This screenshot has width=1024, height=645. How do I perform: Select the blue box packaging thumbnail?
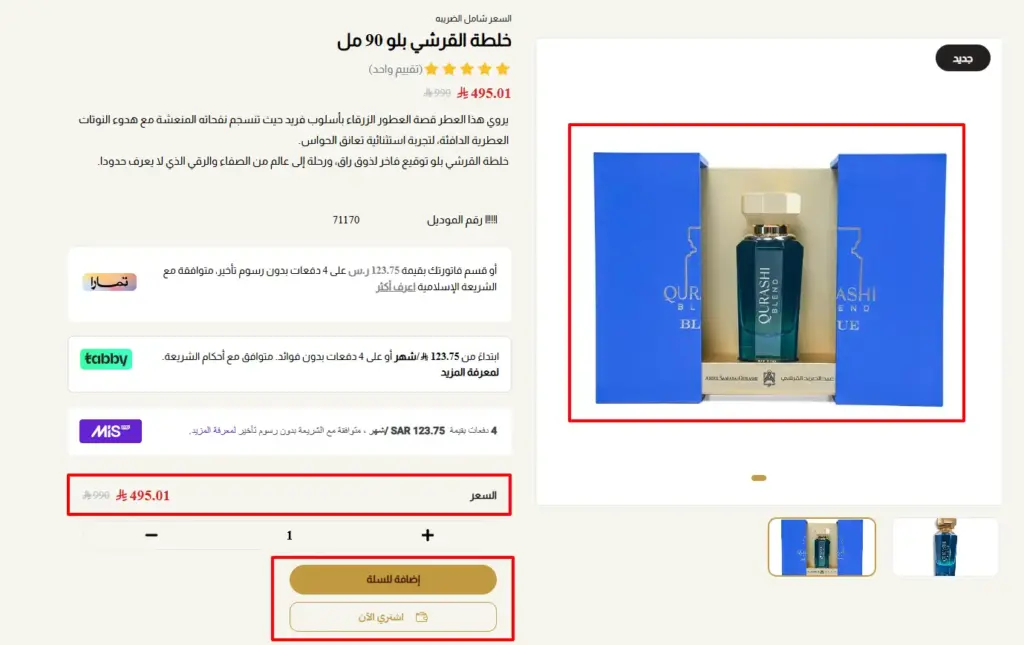822,547
